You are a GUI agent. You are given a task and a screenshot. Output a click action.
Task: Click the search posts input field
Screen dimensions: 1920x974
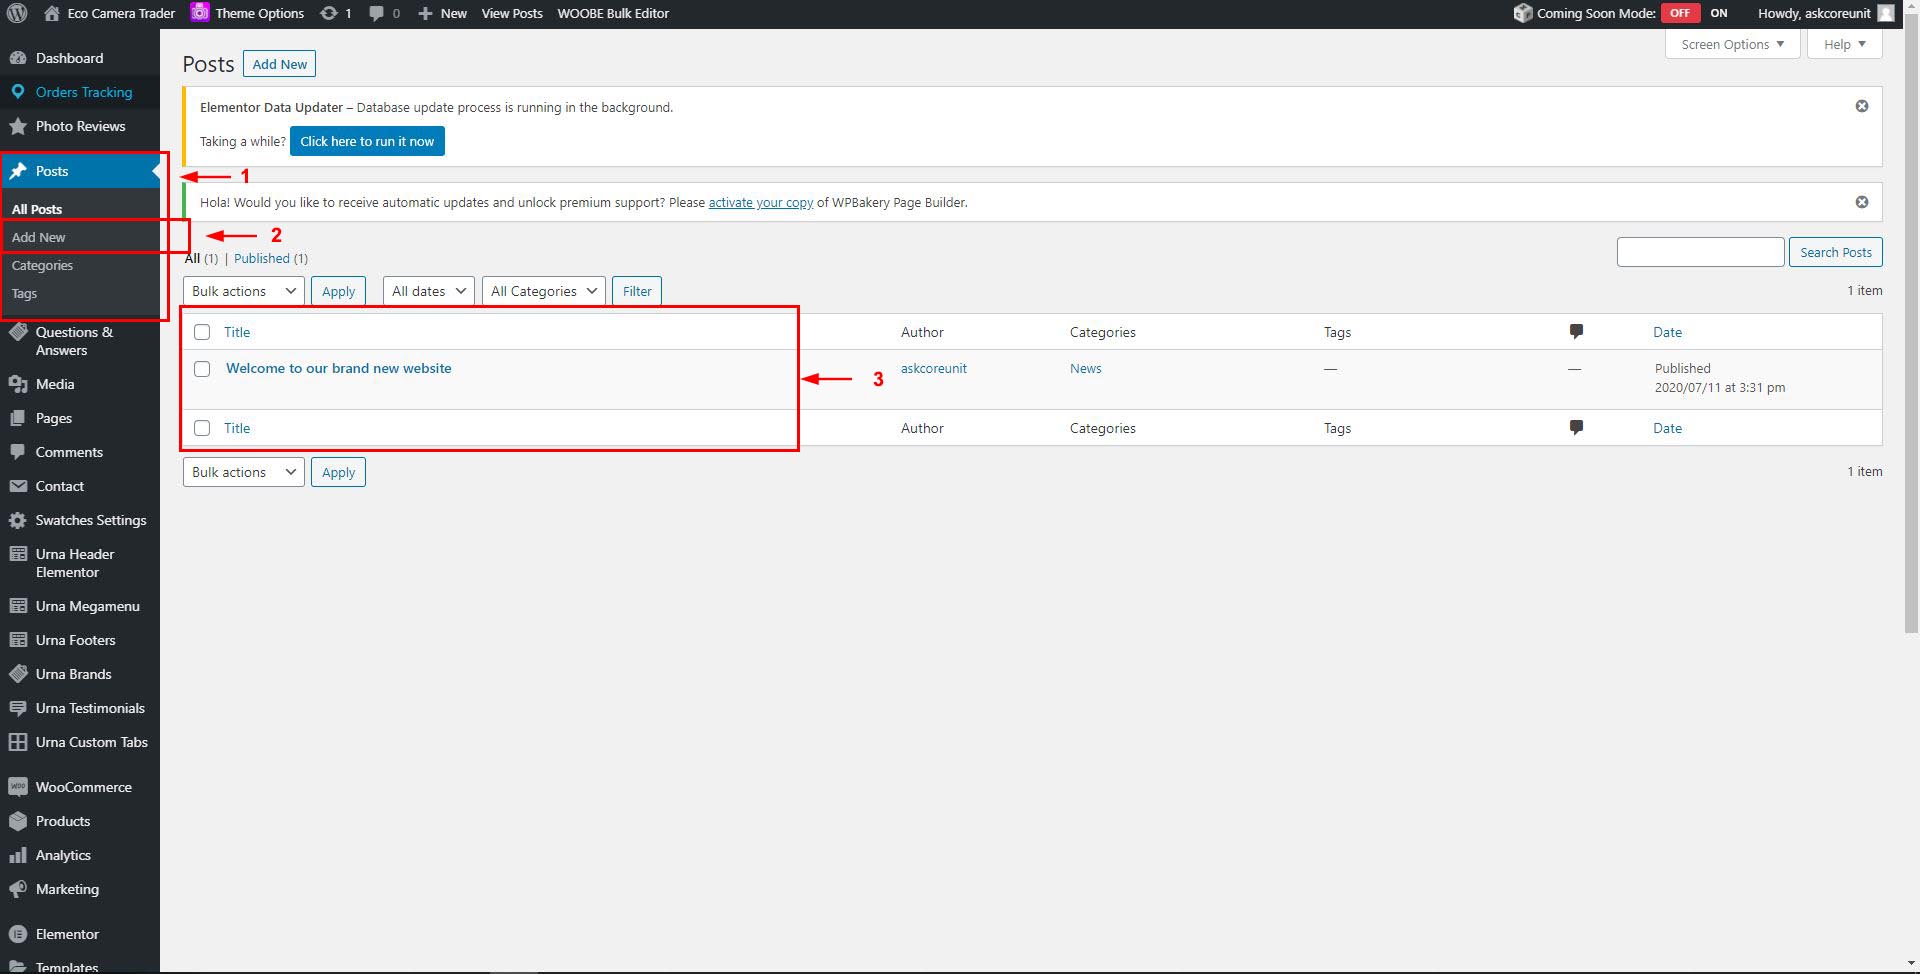coord(1699,252)
